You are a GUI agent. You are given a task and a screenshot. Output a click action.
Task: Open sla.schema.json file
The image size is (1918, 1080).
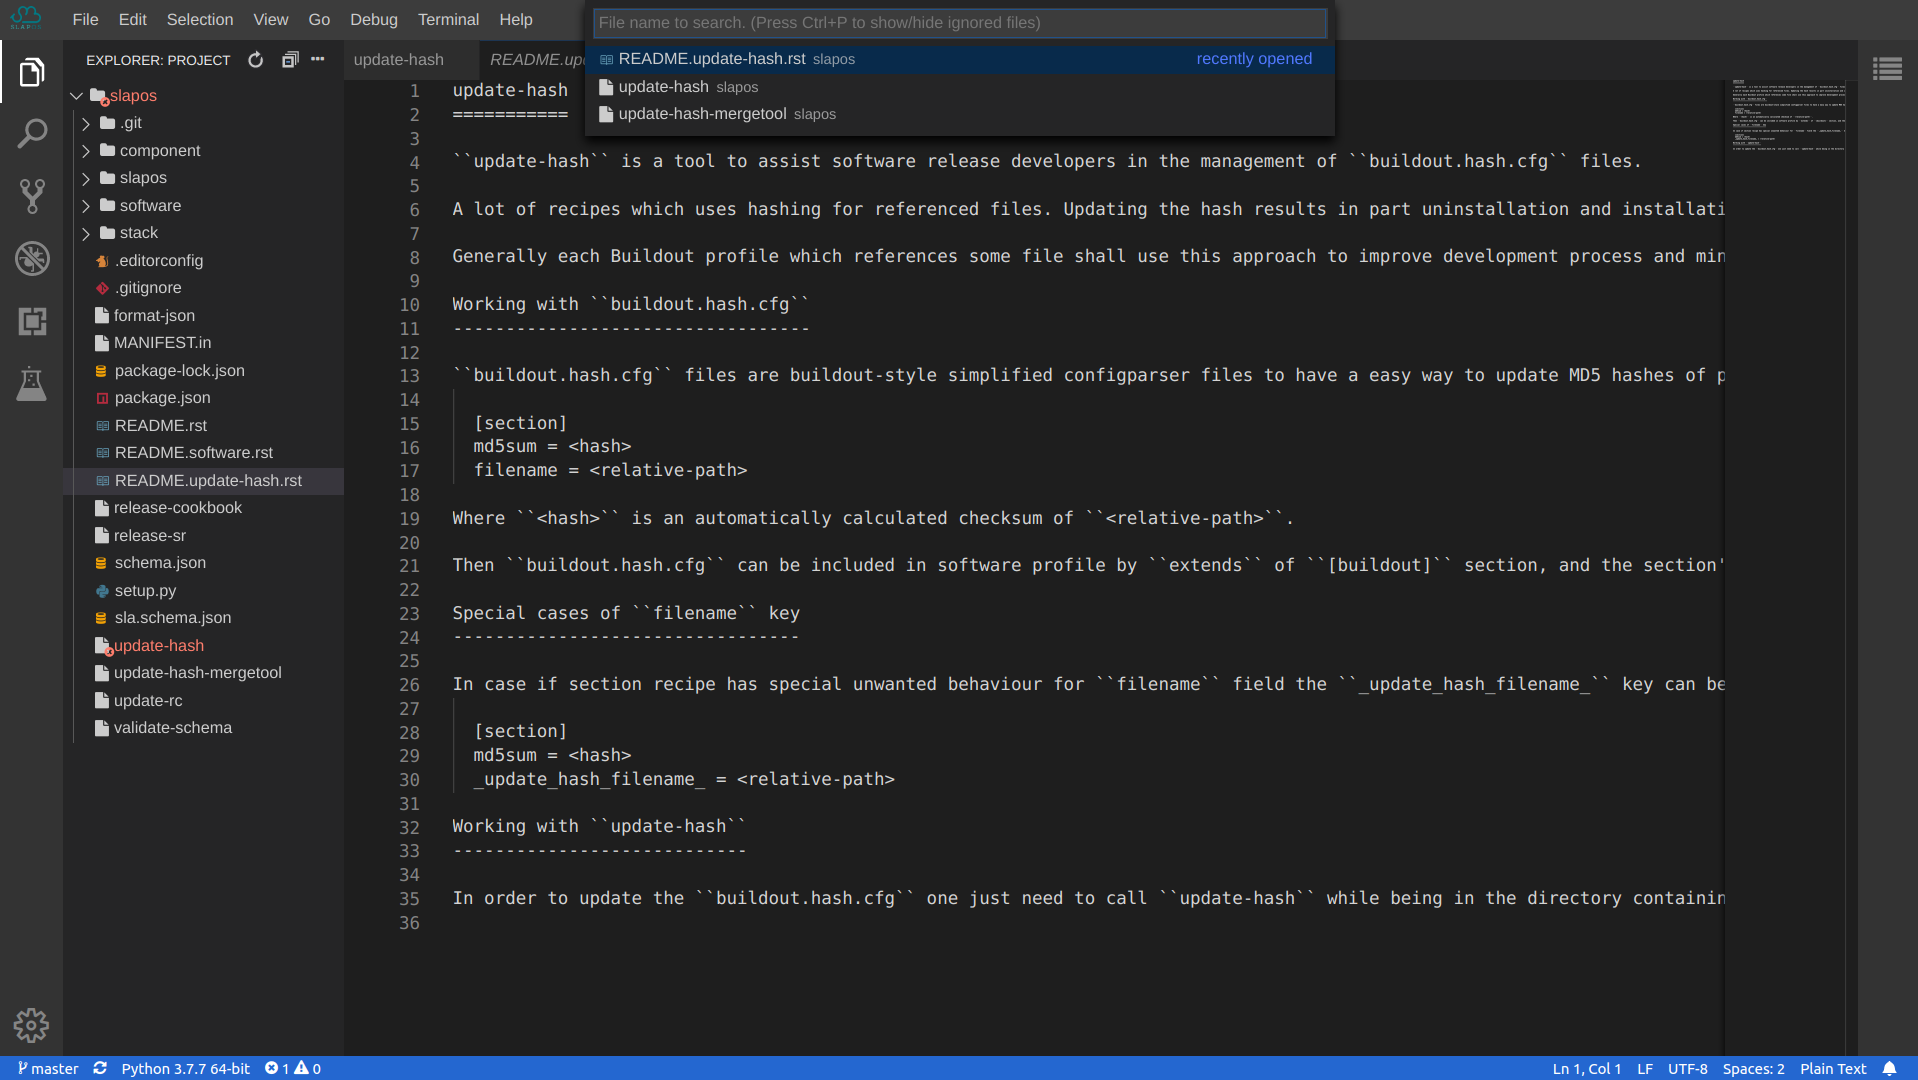[x=204, y=618]
